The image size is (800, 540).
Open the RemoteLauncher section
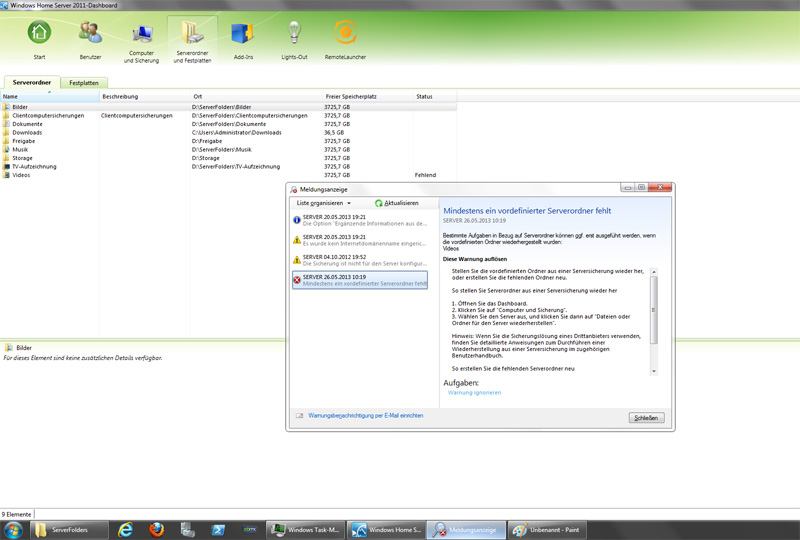point(345,40)
